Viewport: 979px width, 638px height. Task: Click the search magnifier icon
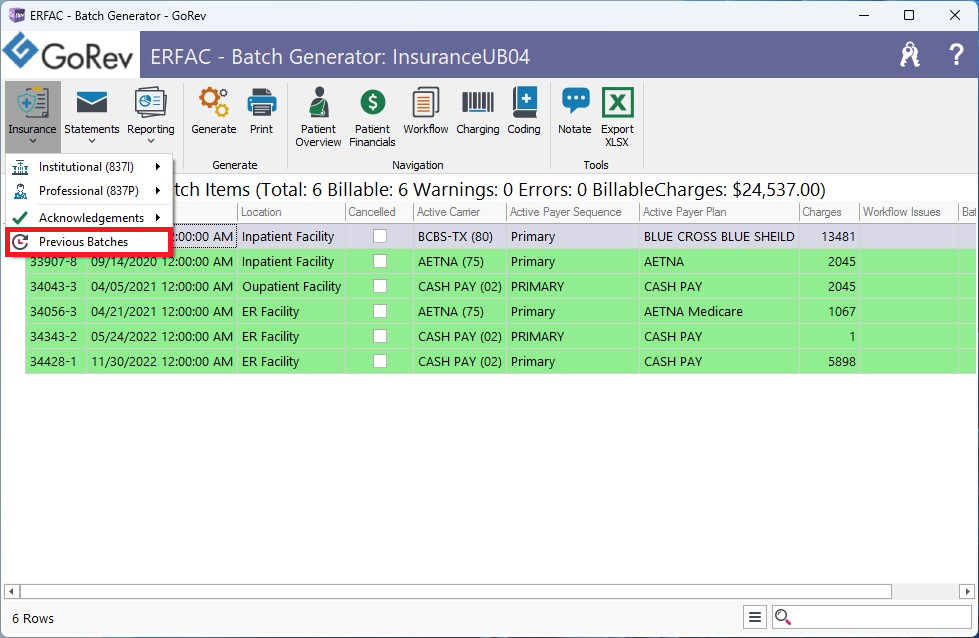click(x=782, y=617)
